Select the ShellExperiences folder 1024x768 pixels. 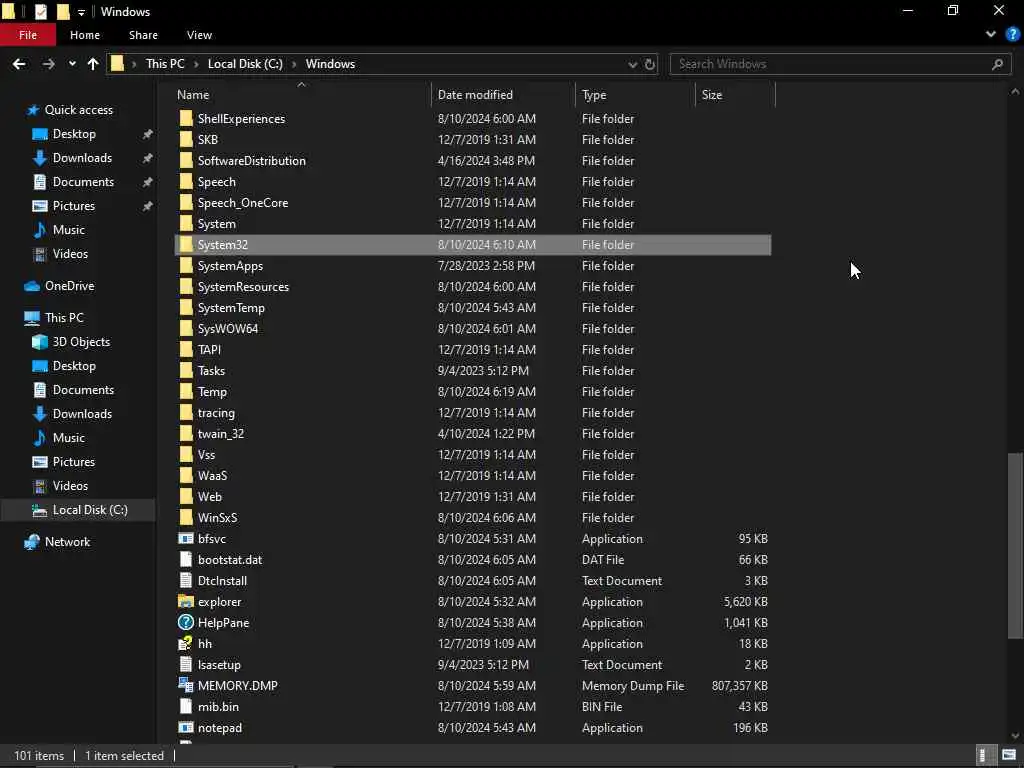(241, 119)
